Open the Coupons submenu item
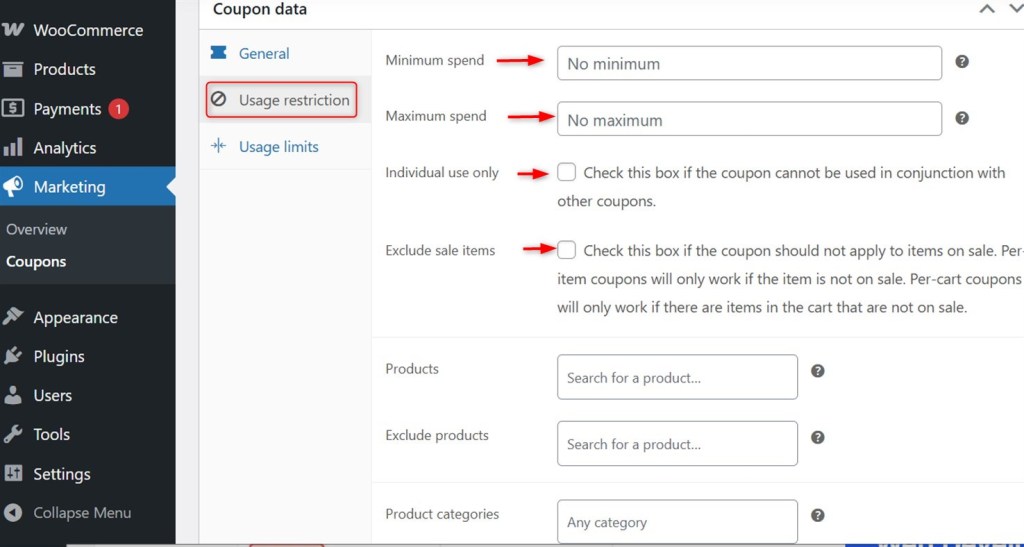The height and width of the screenshot is (547, 1024). point(36,262)
